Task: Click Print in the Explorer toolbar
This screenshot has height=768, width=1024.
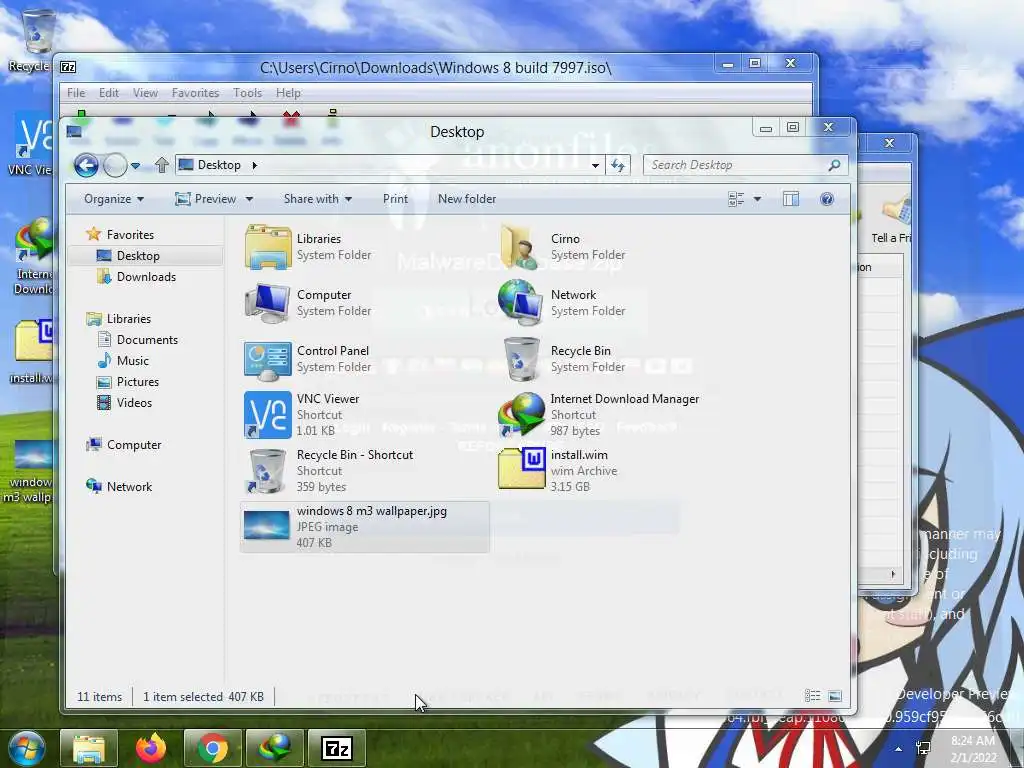Action: tap(395, 199)
